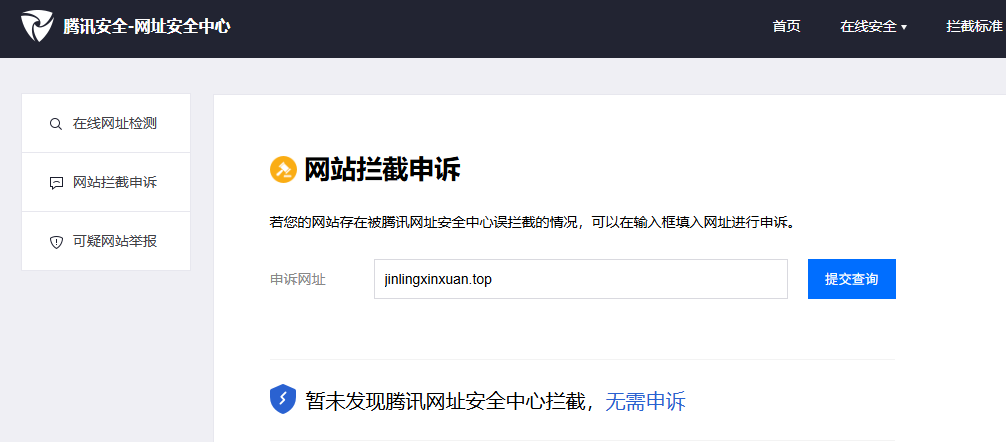Expand the 在线安全 dropdown menu

(x=873, y=27)
